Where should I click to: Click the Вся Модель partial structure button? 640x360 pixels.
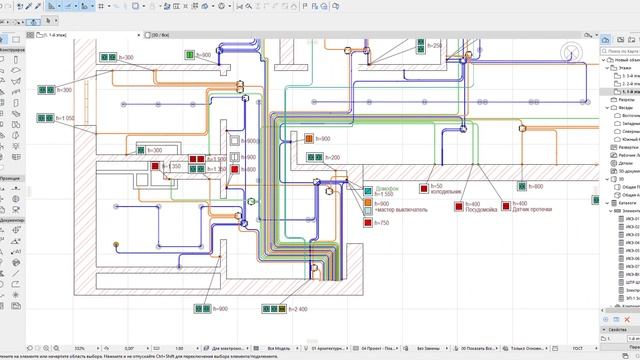[x=279, y=348]
